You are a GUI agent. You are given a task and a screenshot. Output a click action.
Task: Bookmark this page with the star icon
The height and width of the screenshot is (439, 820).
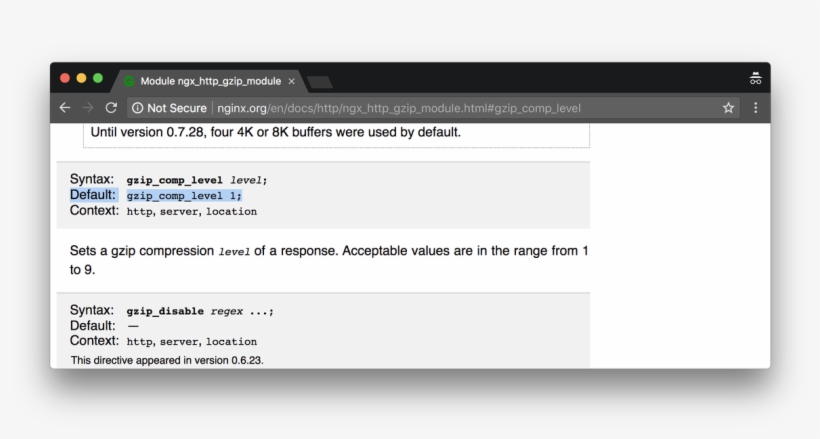click(728, 108)
